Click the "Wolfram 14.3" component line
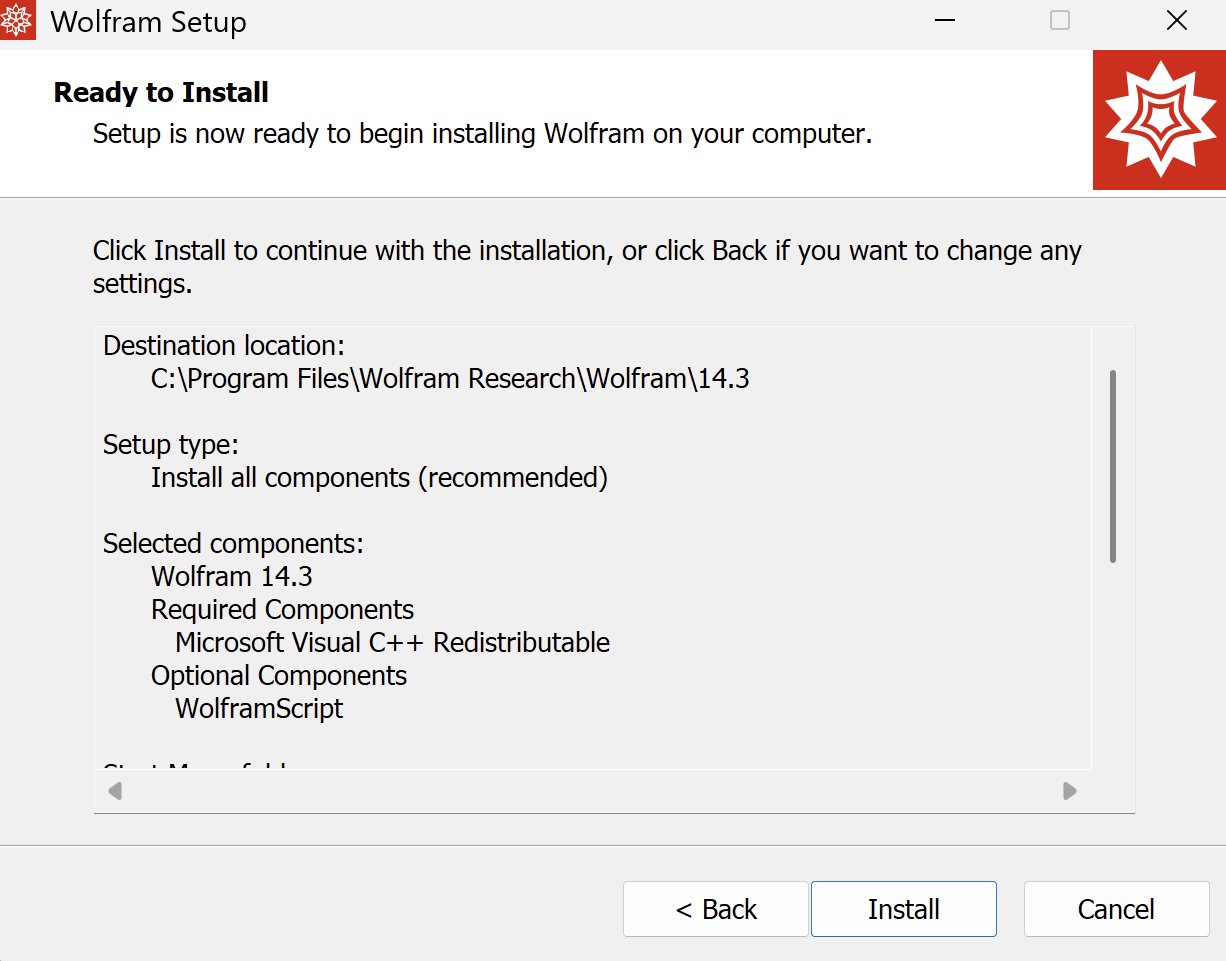 point(232,577)
